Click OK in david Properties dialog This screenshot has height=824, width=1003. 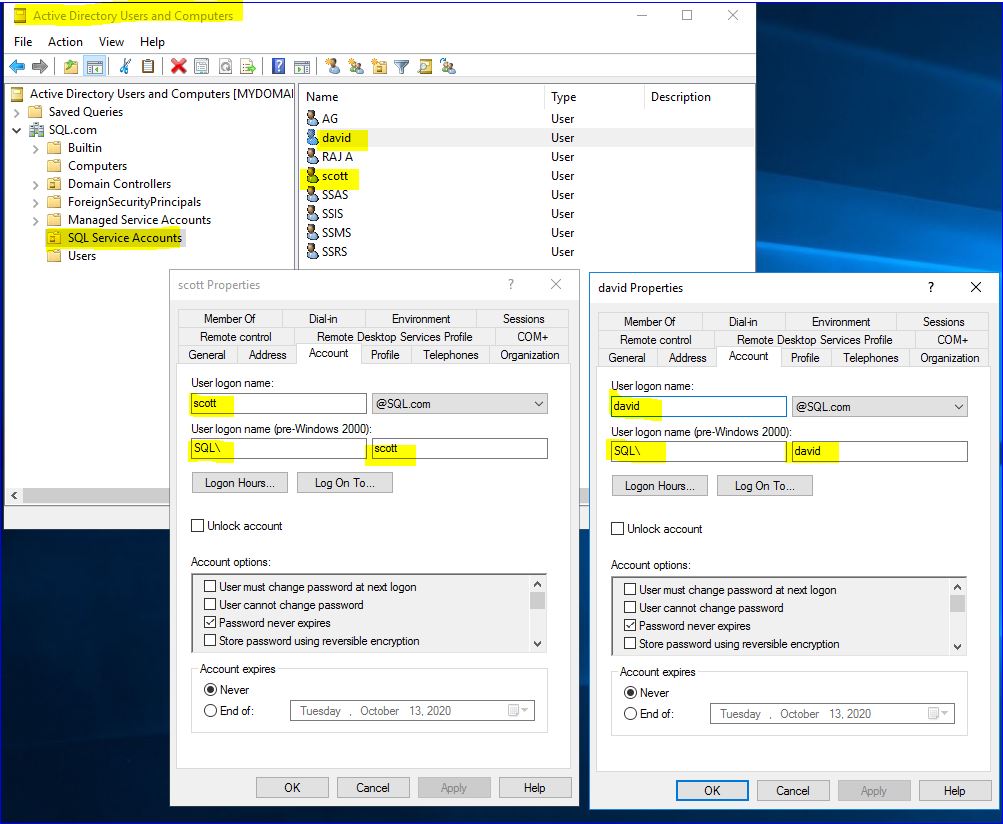(711, 790)
